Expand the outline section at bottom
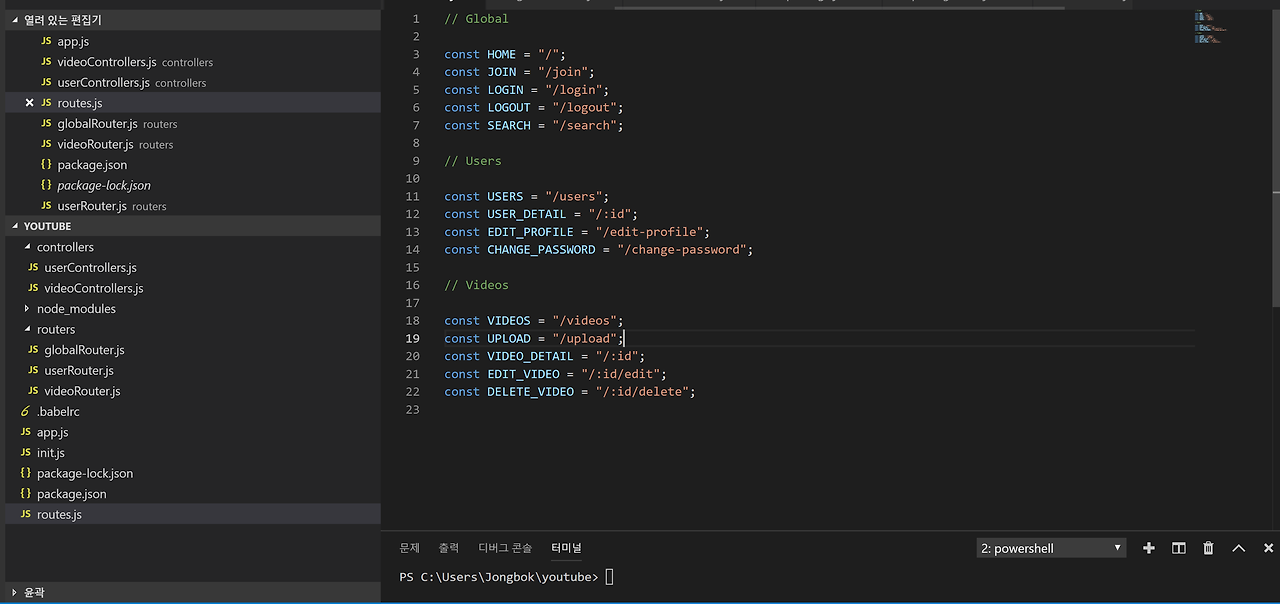1280x604 pixels. [x=193, y=592]
